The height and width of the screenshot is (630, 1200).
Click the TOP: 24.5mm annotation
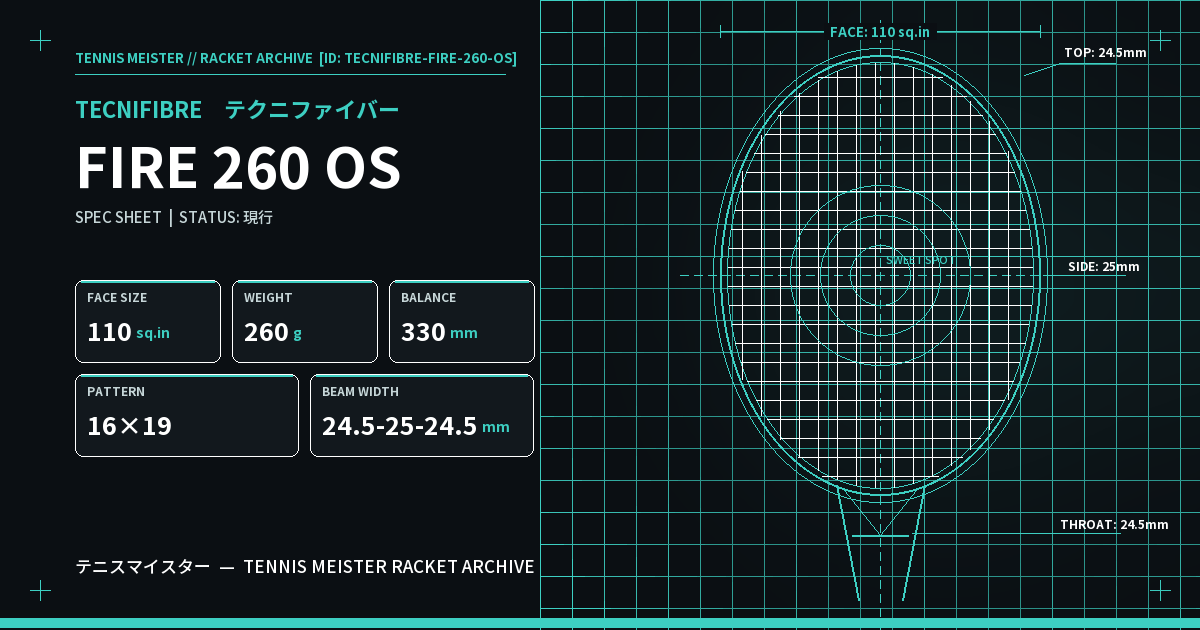pos(1105,53)
